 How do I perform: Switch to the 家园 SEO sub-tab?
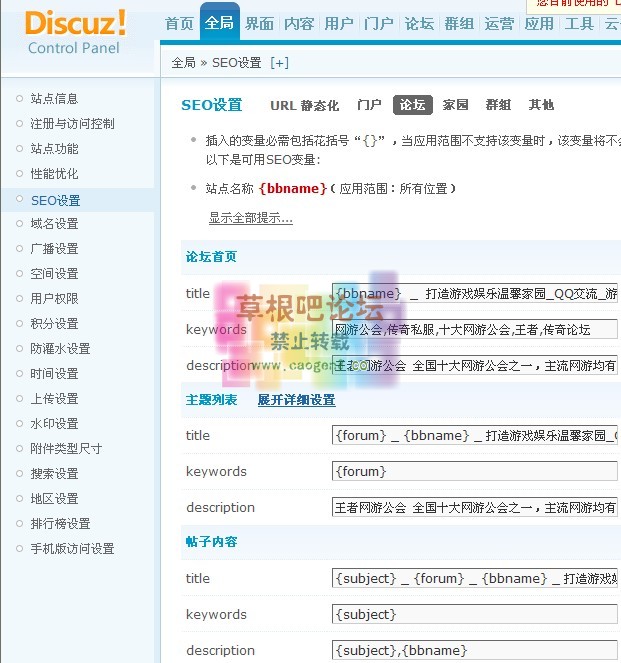pyautogui.click(x=455, y=105)
